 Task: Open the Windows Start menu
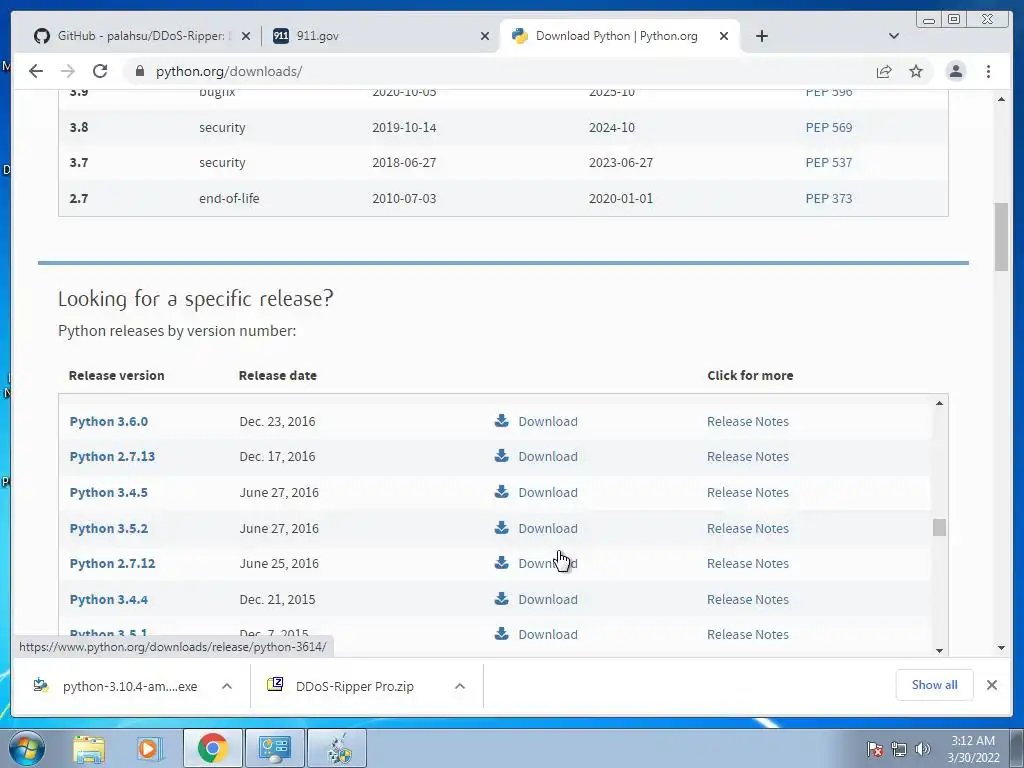click(x=27, y=748)
